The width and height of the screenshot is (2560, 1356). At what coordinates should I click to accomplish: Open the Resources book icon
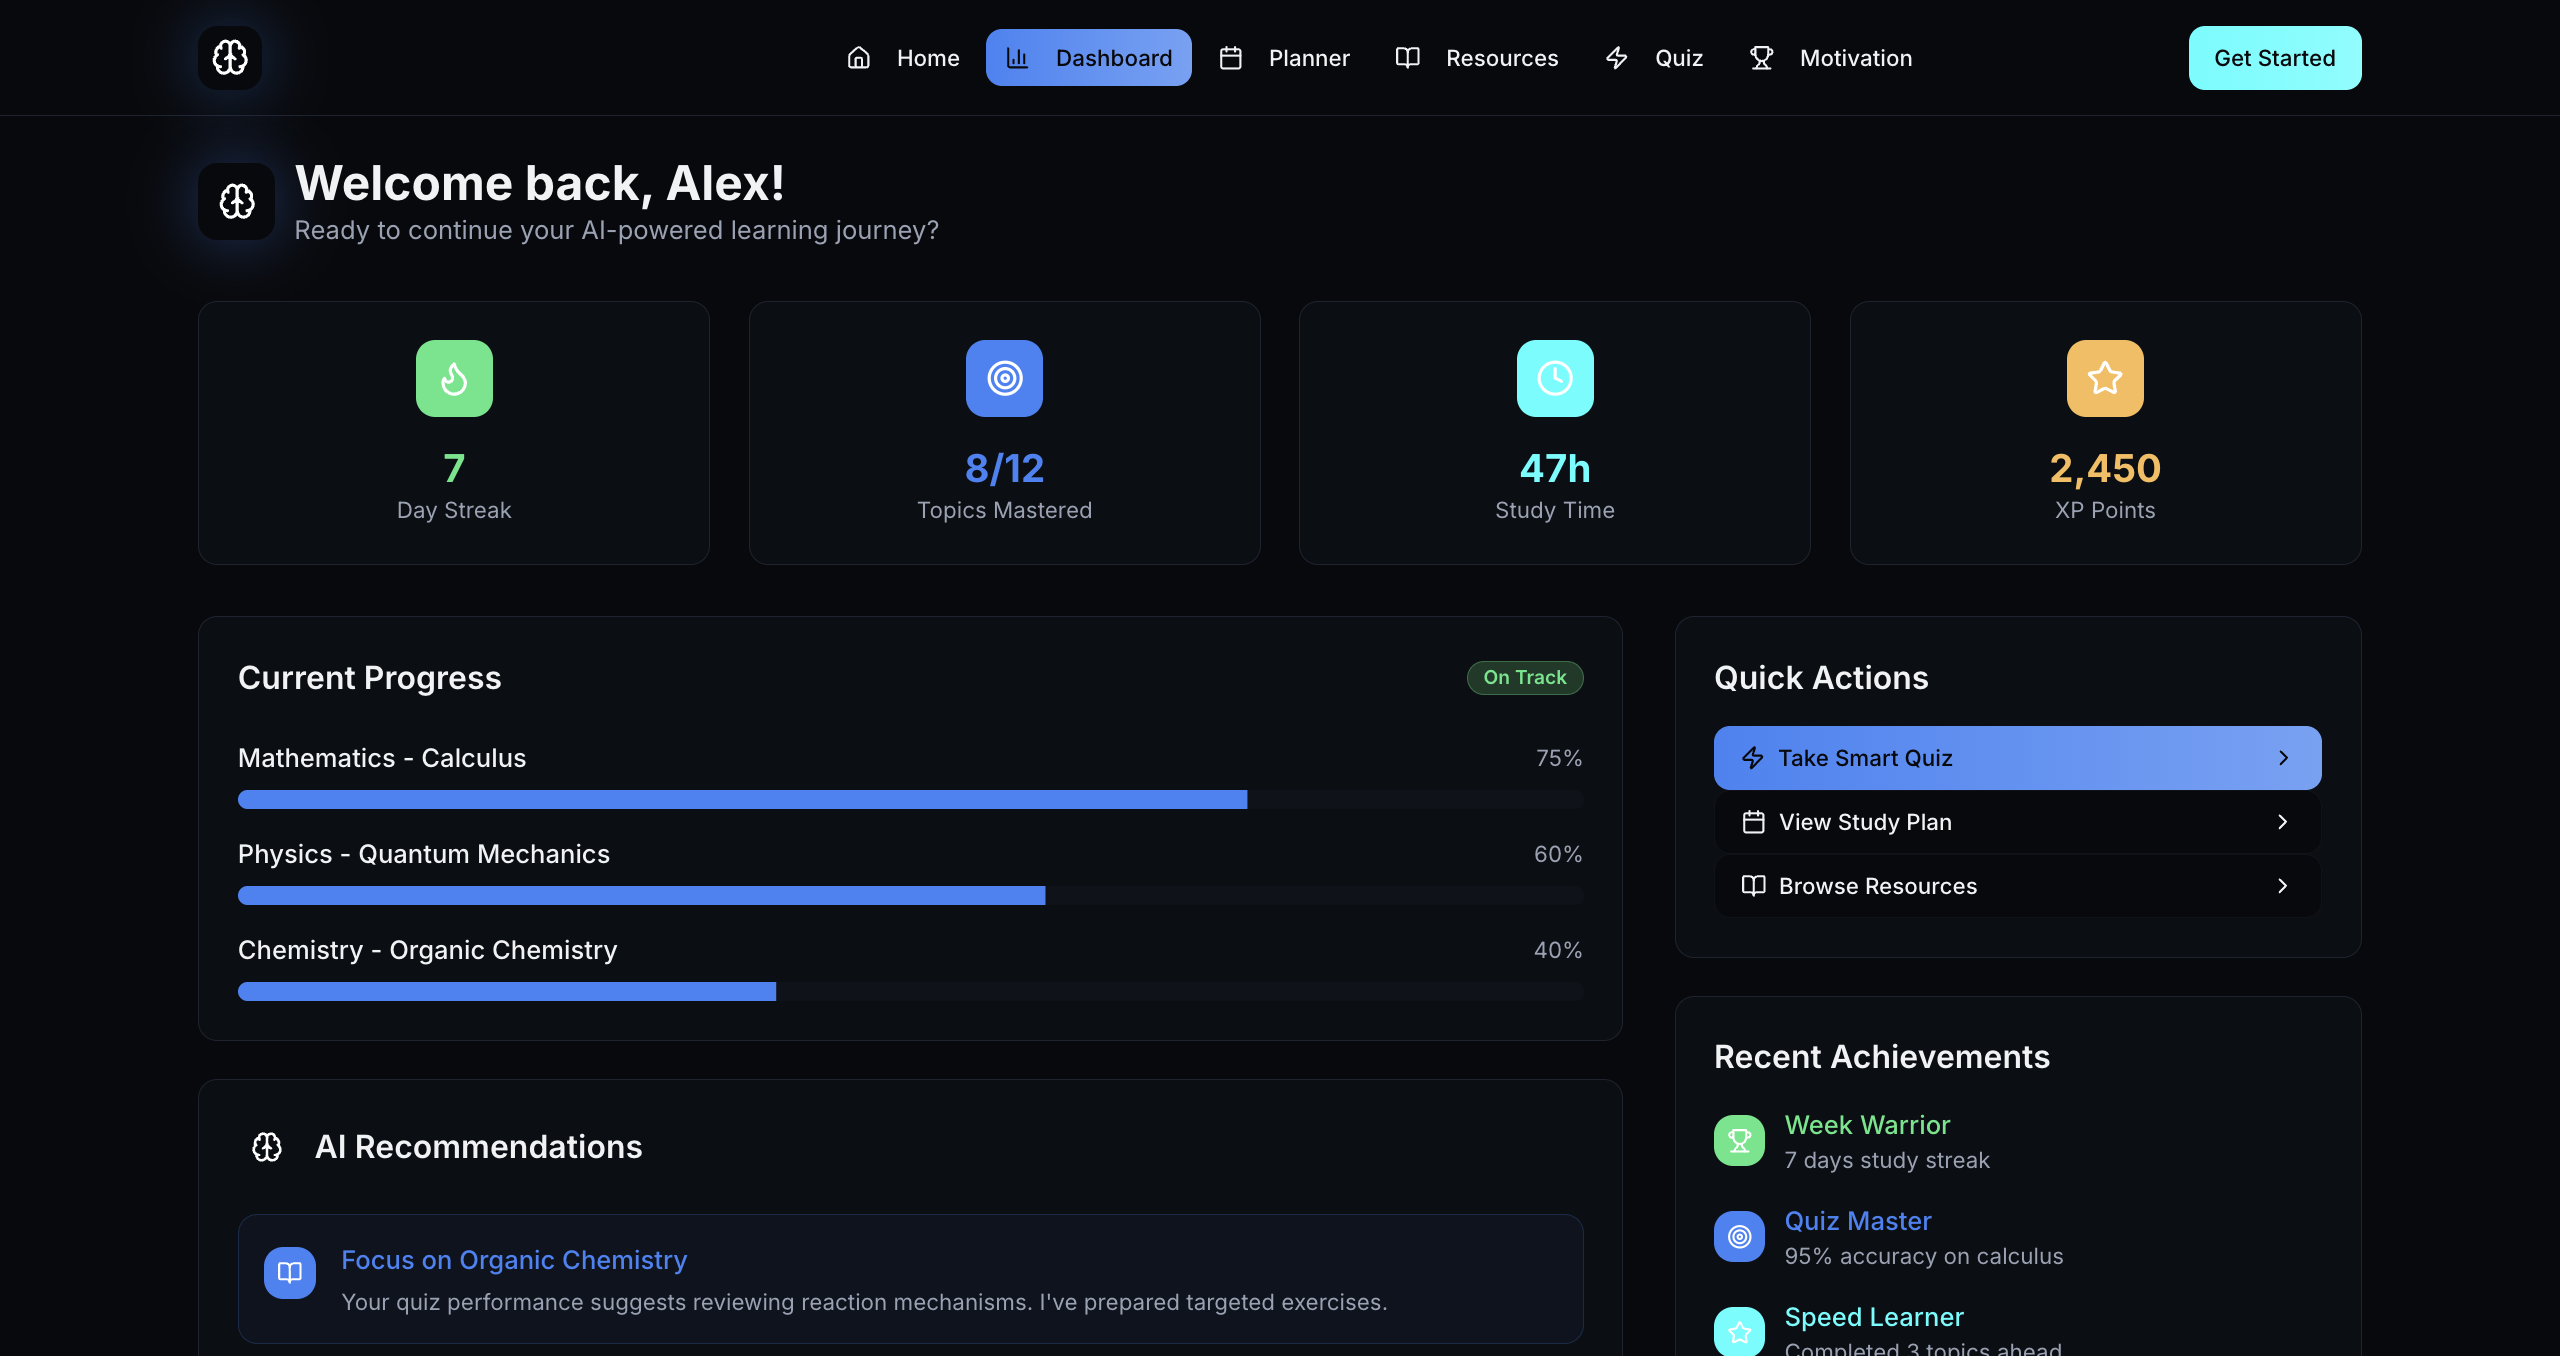pyautogui.click(x=1407, y=58)
